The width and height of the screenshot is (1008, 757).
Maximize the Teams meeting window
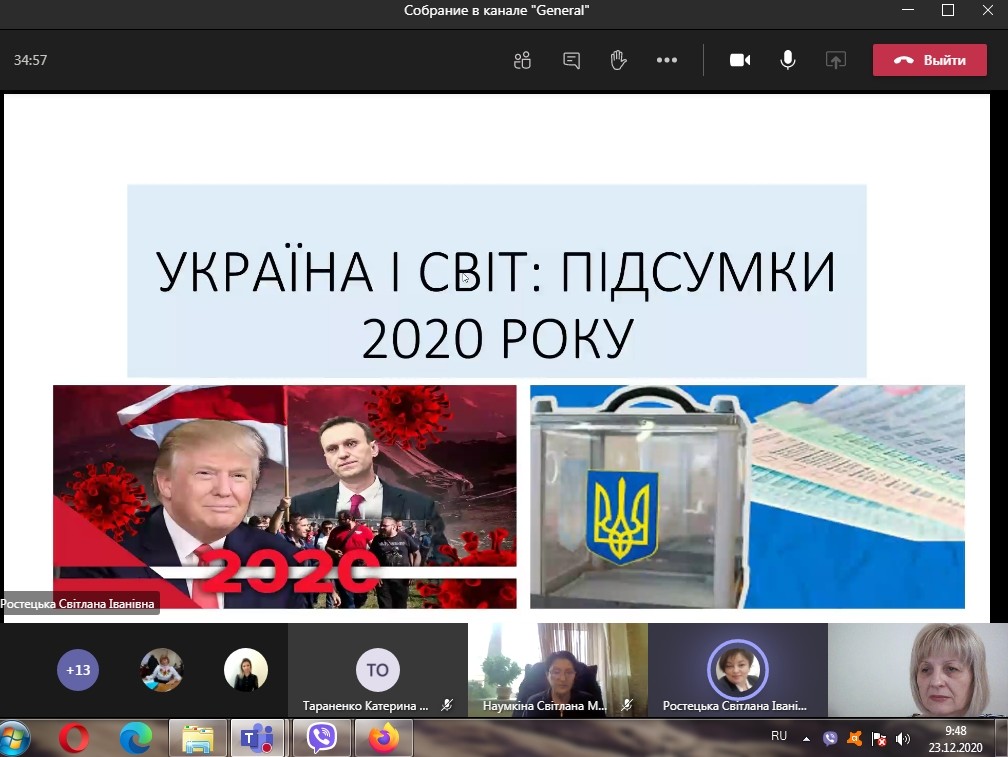(948, 10)
